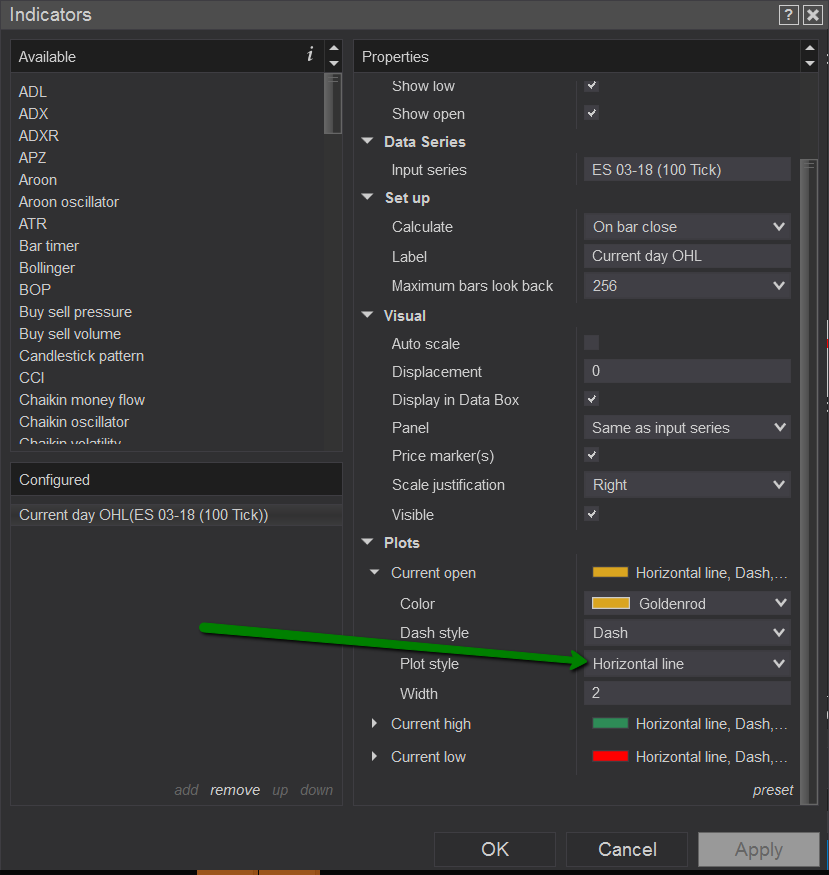Open the Dash style dropdown
The image size is (829, 875).
coord(687,633)
